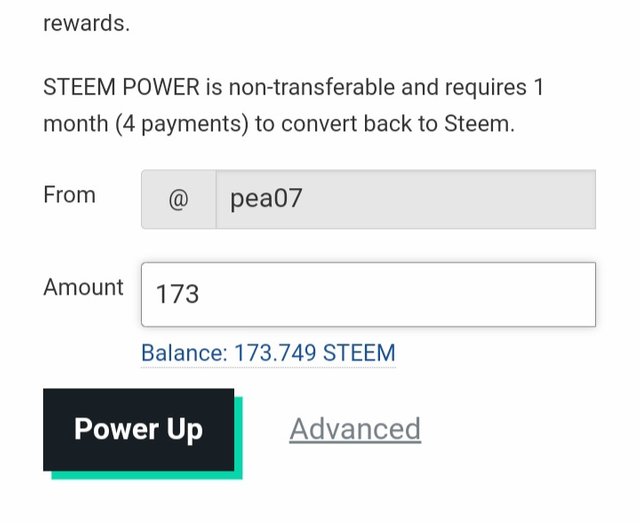640x523 pixels.
Task: Click the From label
Action: coord(69,195)
